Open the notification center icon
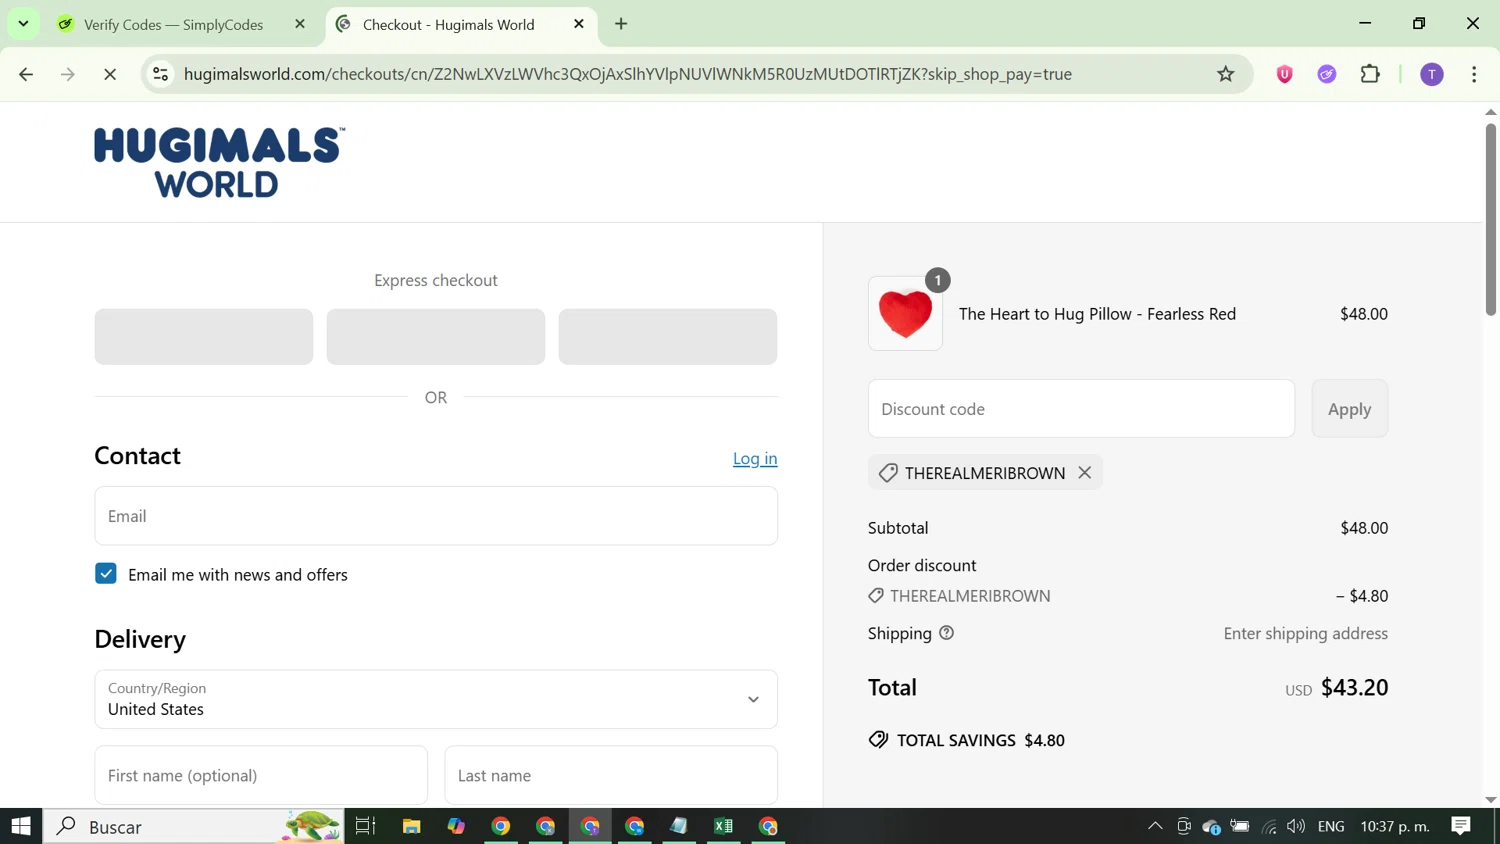This screenshot has width=1500, height=844. click(1461, 826)
